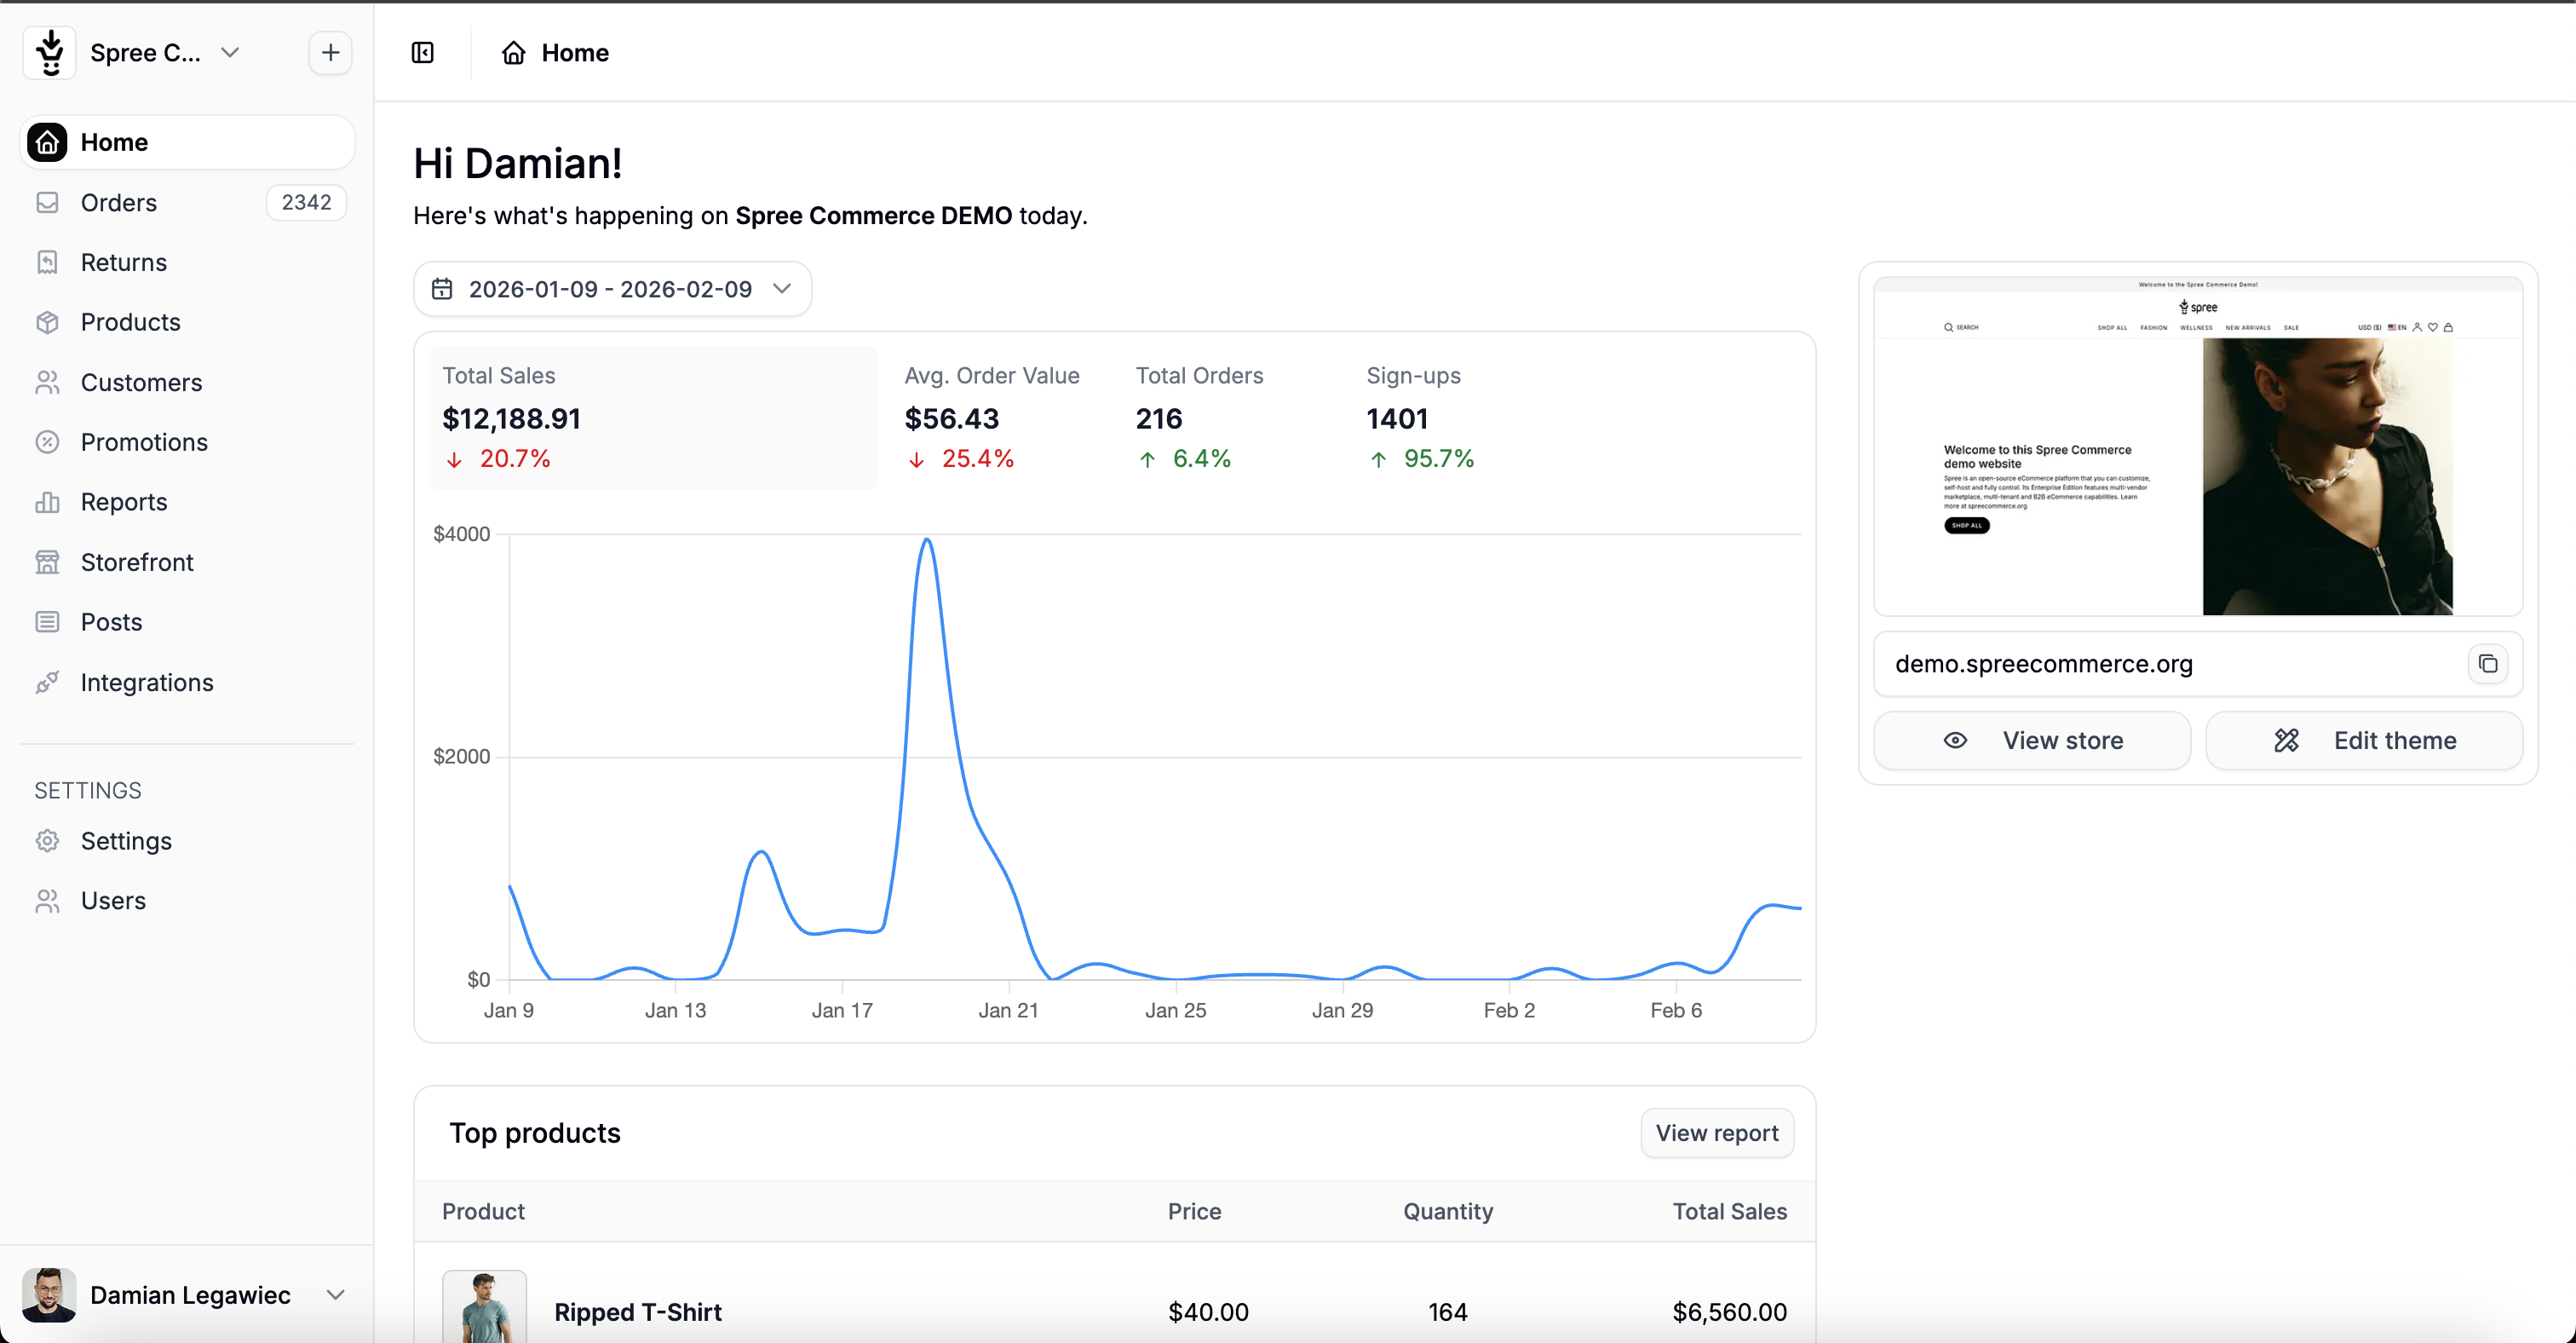Click the Edit theme button
This screenshot has height=1343, width=2576.
pos(2364,741)
